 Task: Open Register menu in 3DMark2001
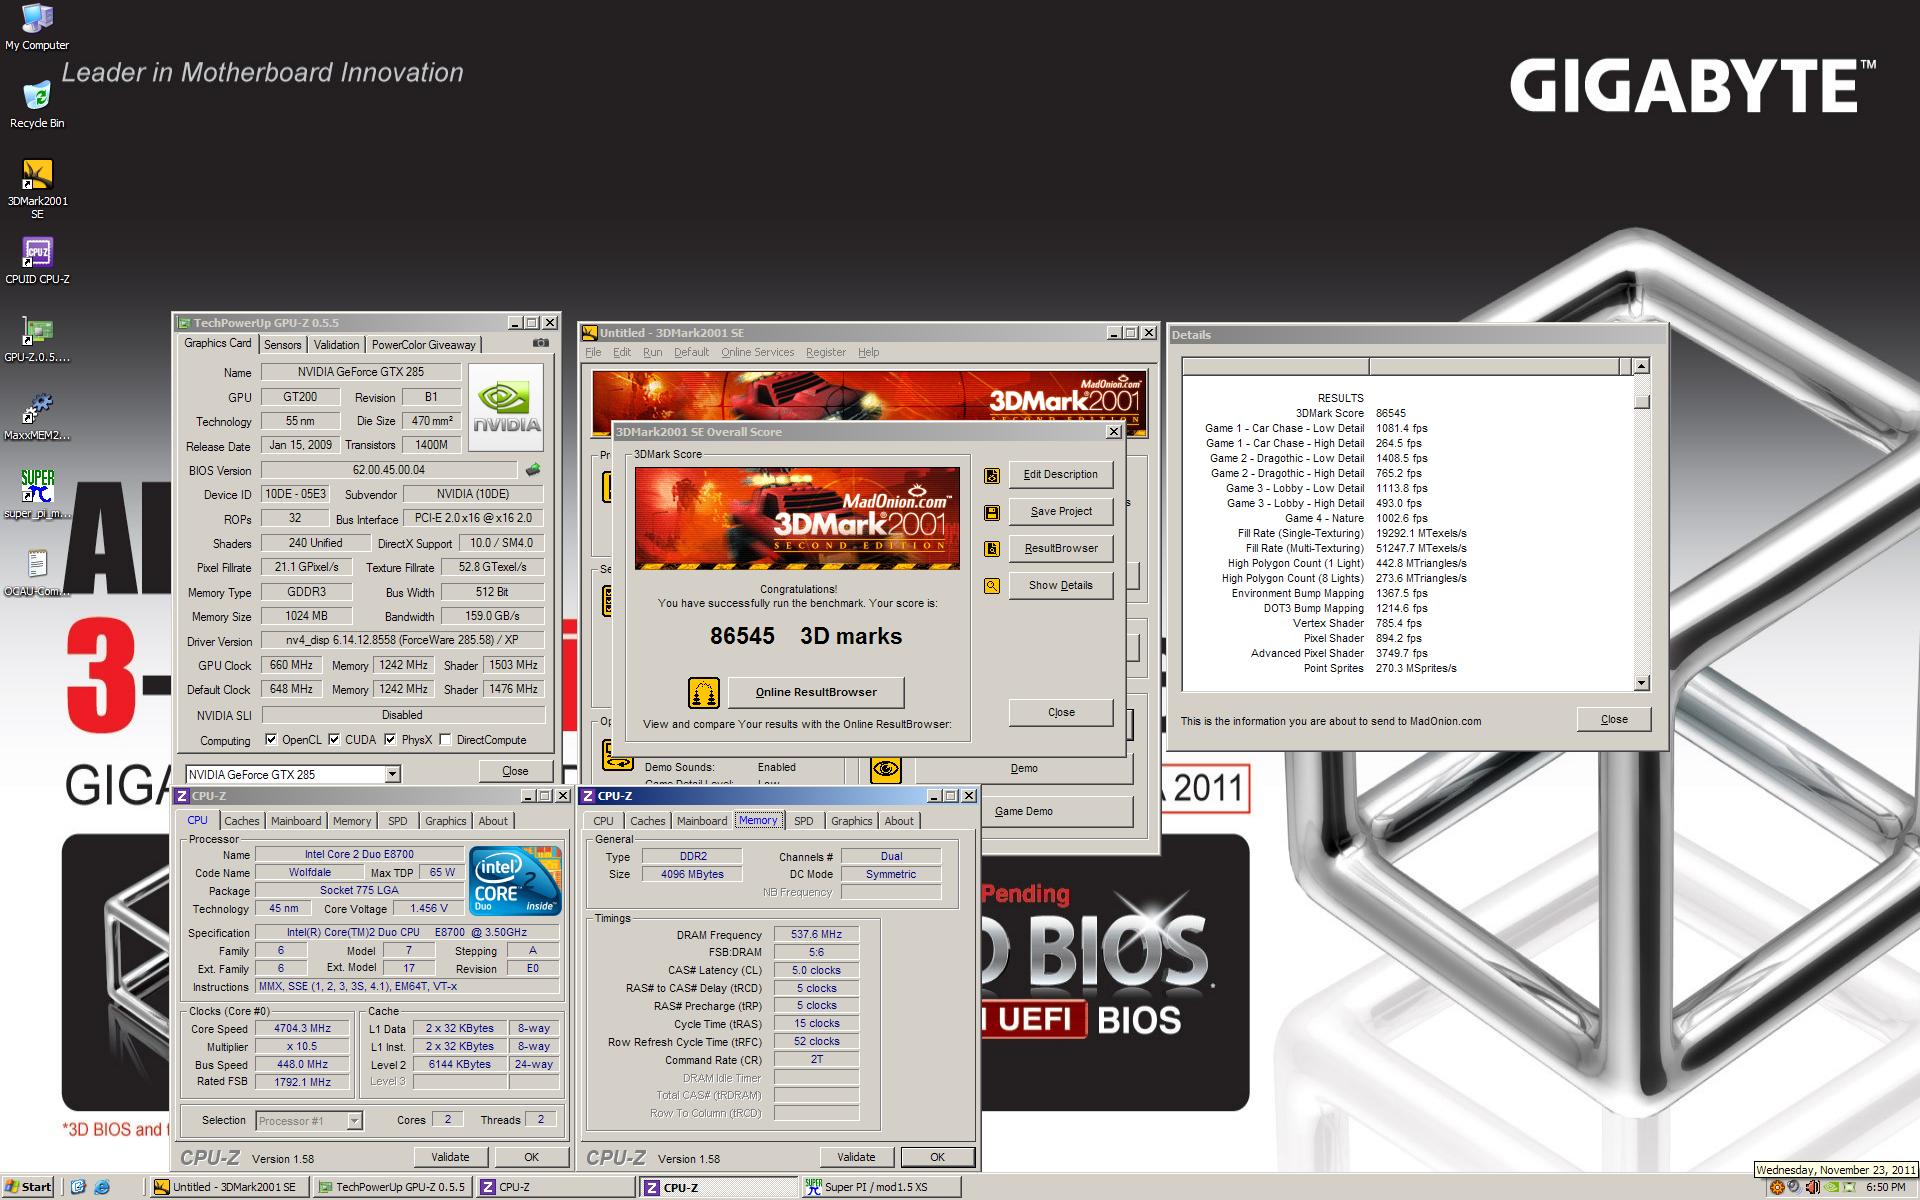point(825,352)
